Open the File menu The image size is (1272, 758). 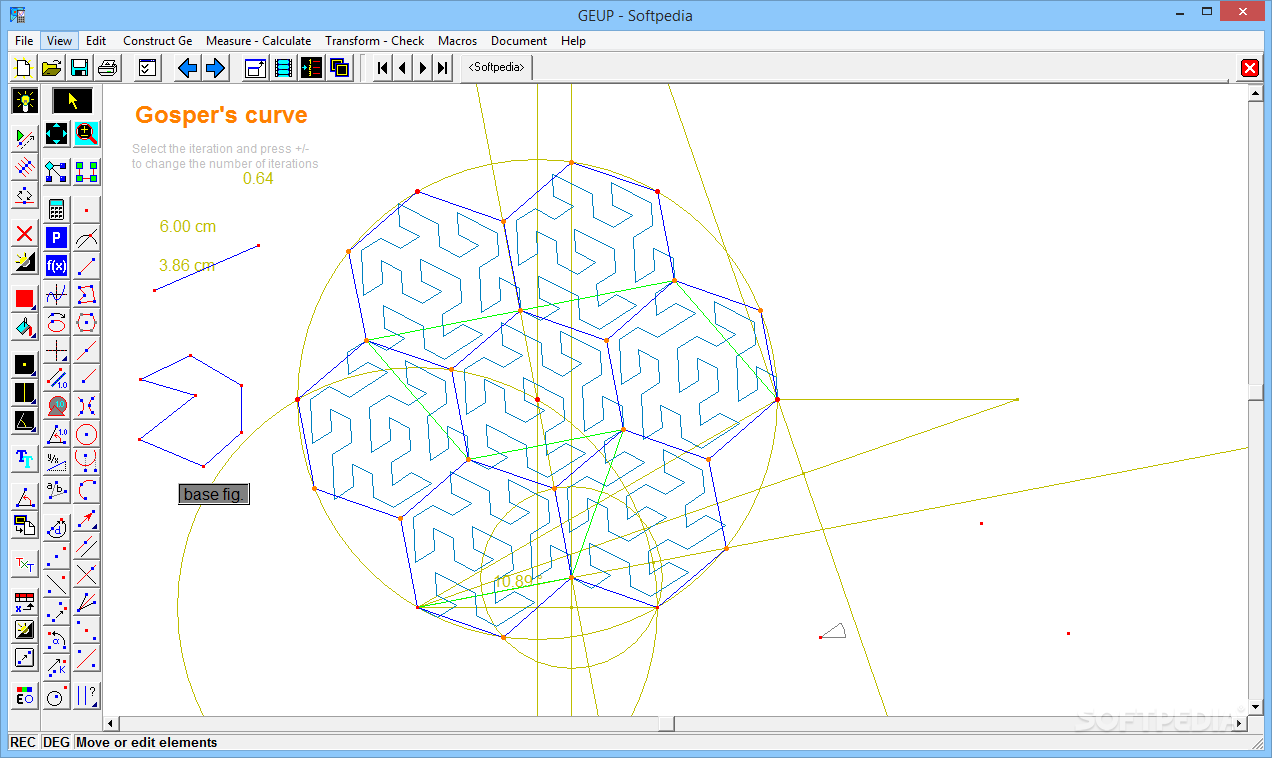[24, 41]
